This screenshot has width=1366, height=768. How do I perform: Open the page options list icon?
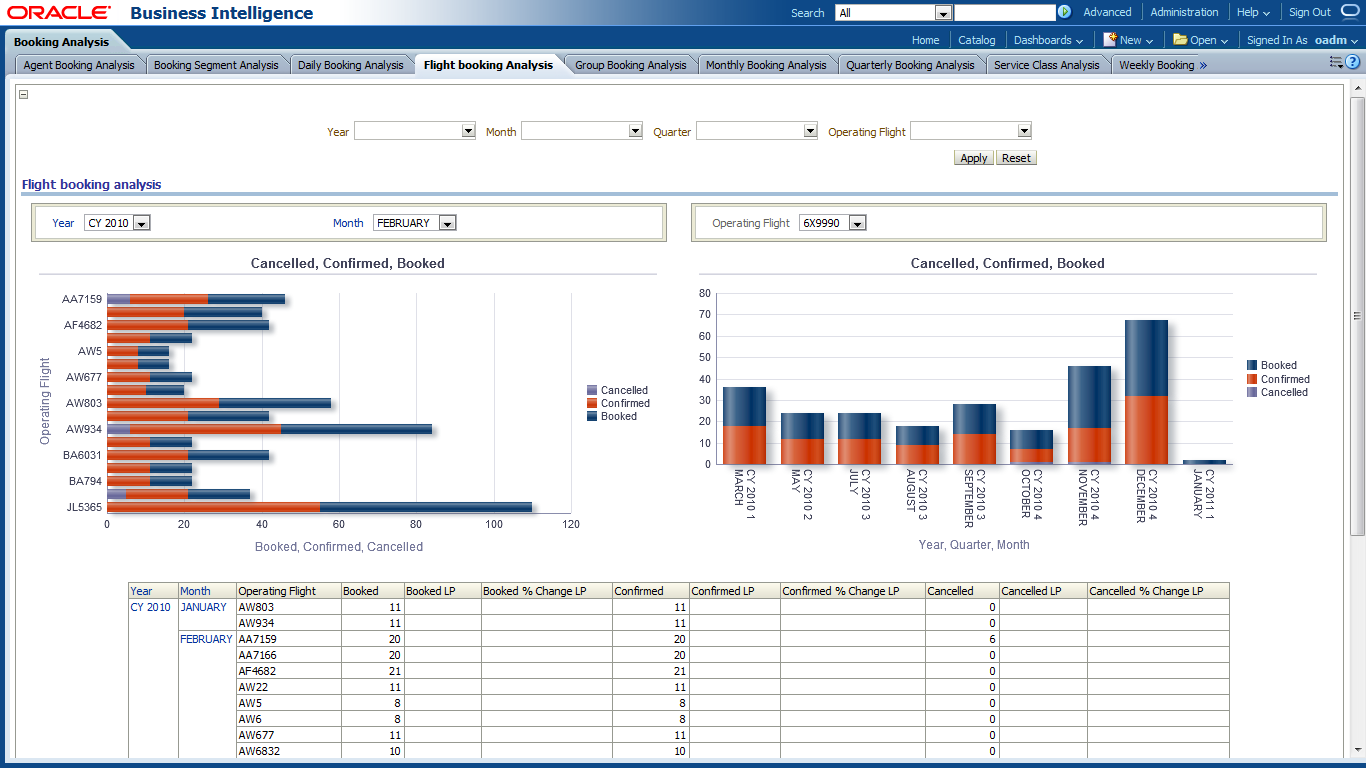tap(1335, 62)
